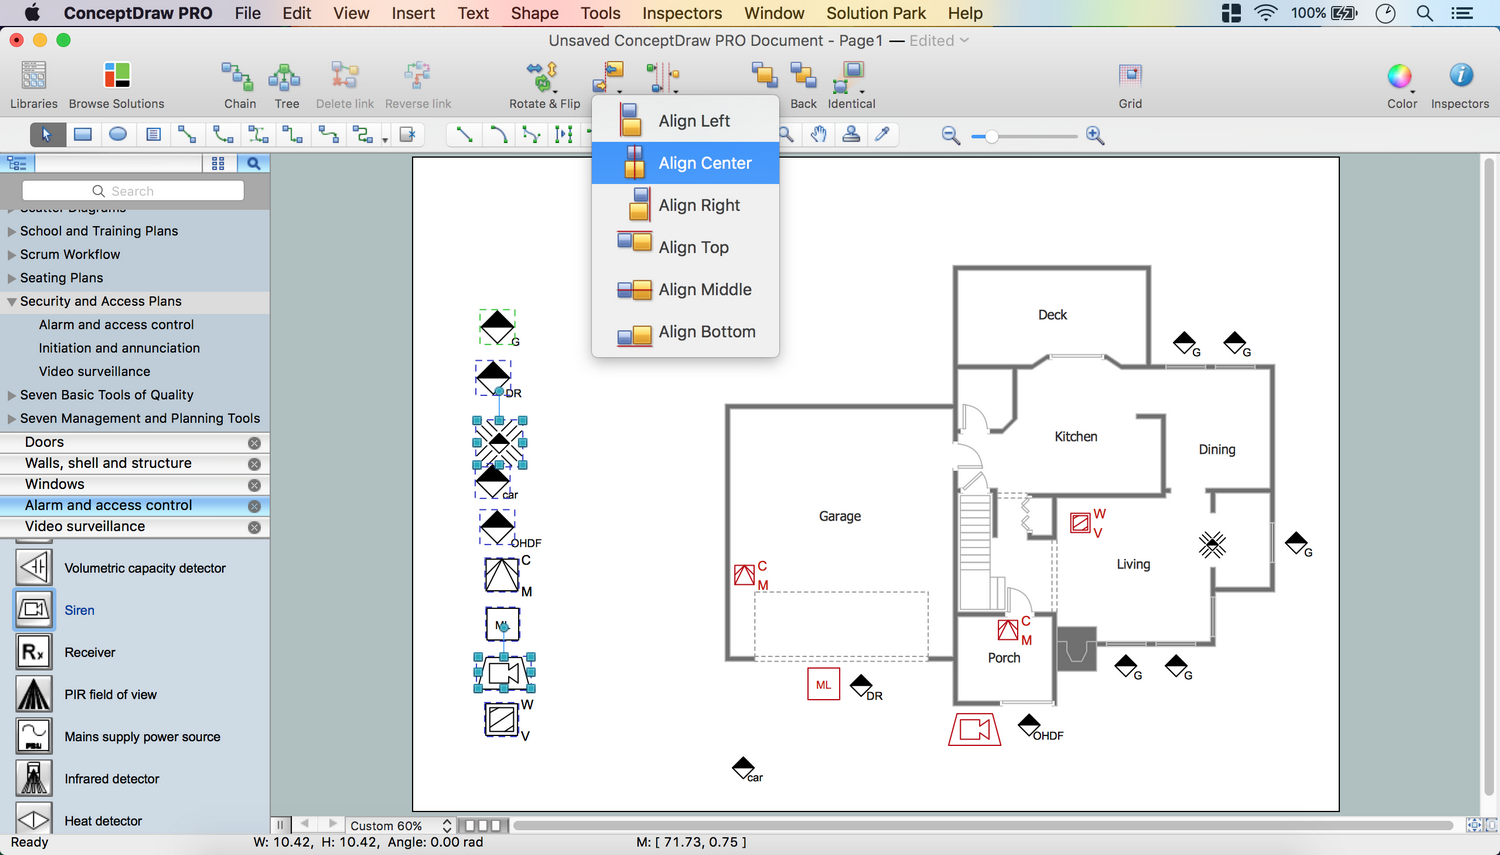Open the Solution Park menu
The image size is (1500, 855).
tap(876, 13)
